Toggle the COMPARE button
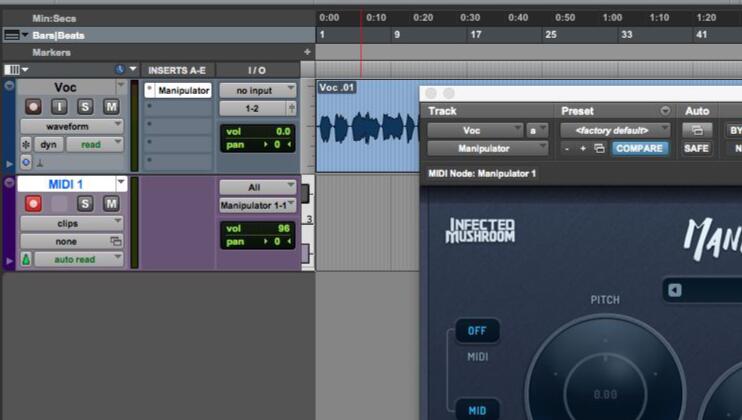Viewport: 742px width, 420px height. 639,149
